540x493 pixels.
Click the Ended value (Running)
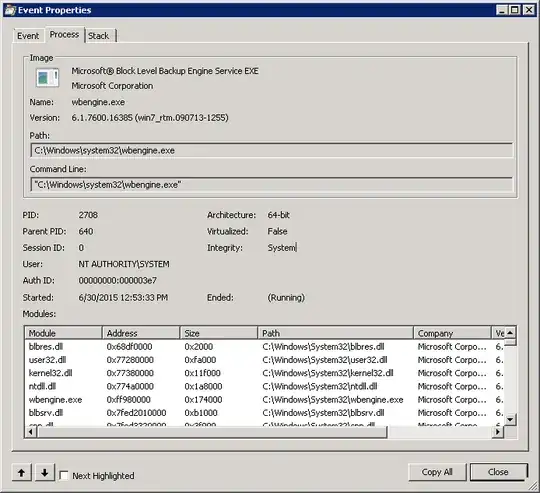tap(286, 297)
